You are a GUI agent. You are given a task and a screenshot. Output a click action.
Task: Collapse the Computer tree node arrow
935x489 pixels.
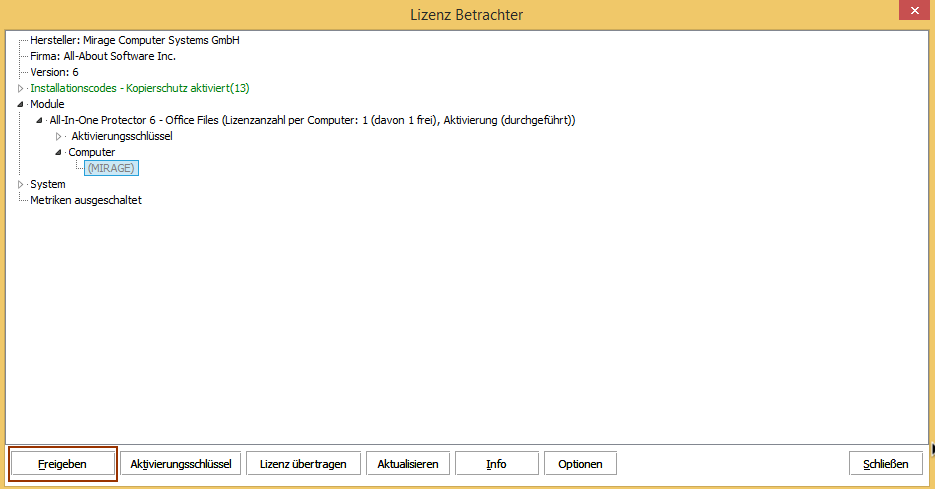pos(58,153)
